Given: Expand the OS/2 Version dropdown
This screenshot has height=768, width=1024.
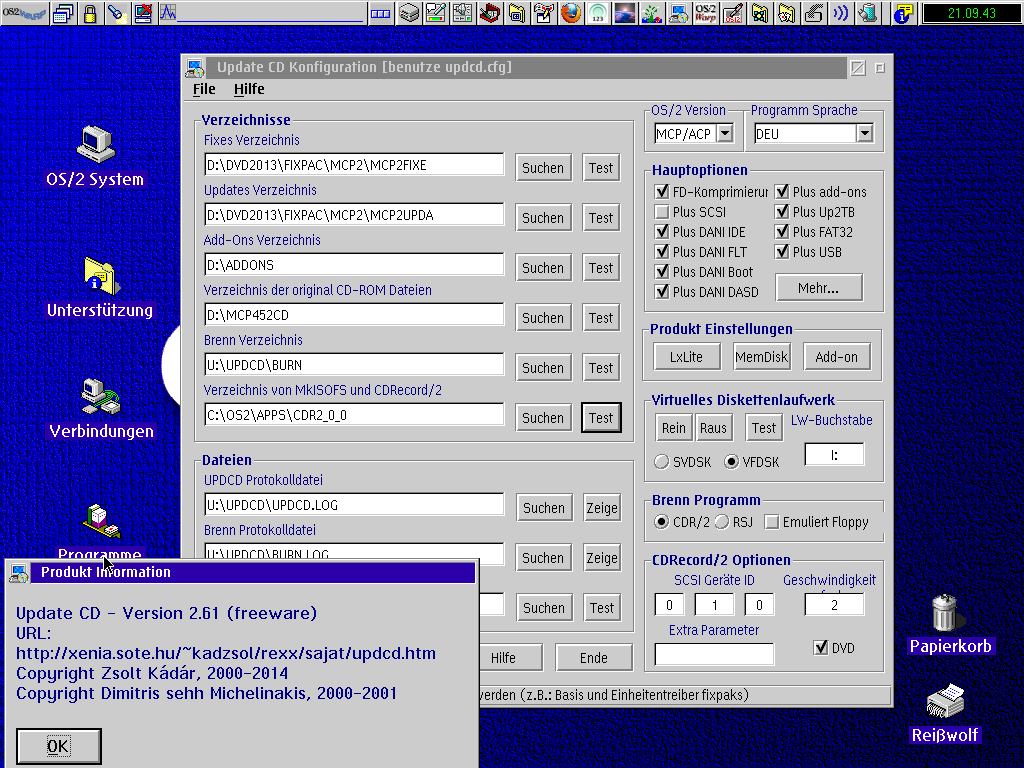Looking at the screenshot, I should tap(725, 133).
